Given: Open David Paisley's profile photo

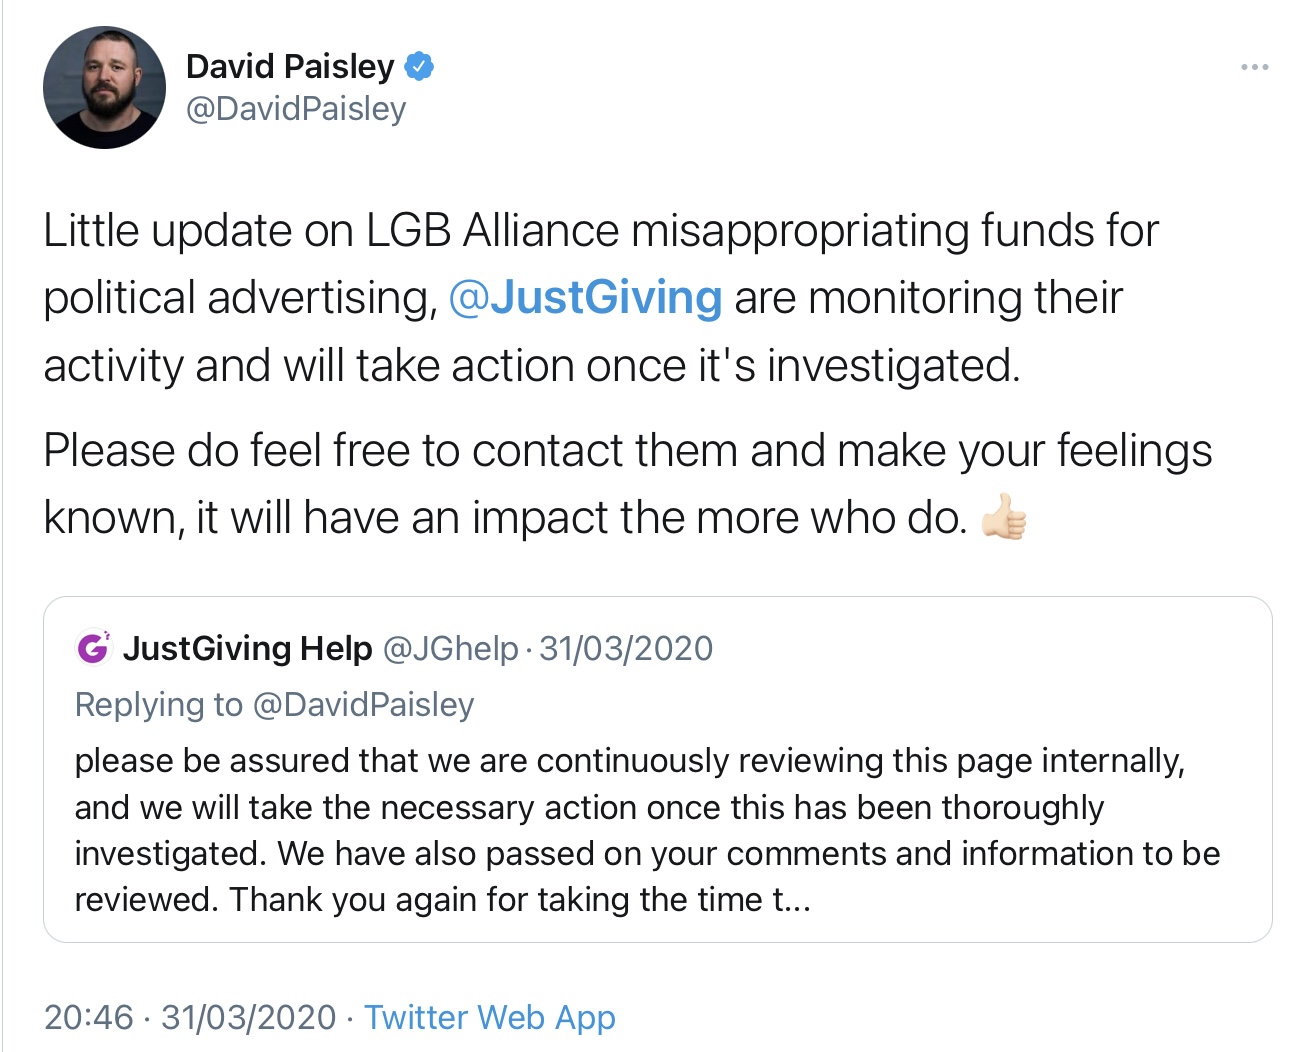Looking at the screenshot, I should [x=104, y=88].
